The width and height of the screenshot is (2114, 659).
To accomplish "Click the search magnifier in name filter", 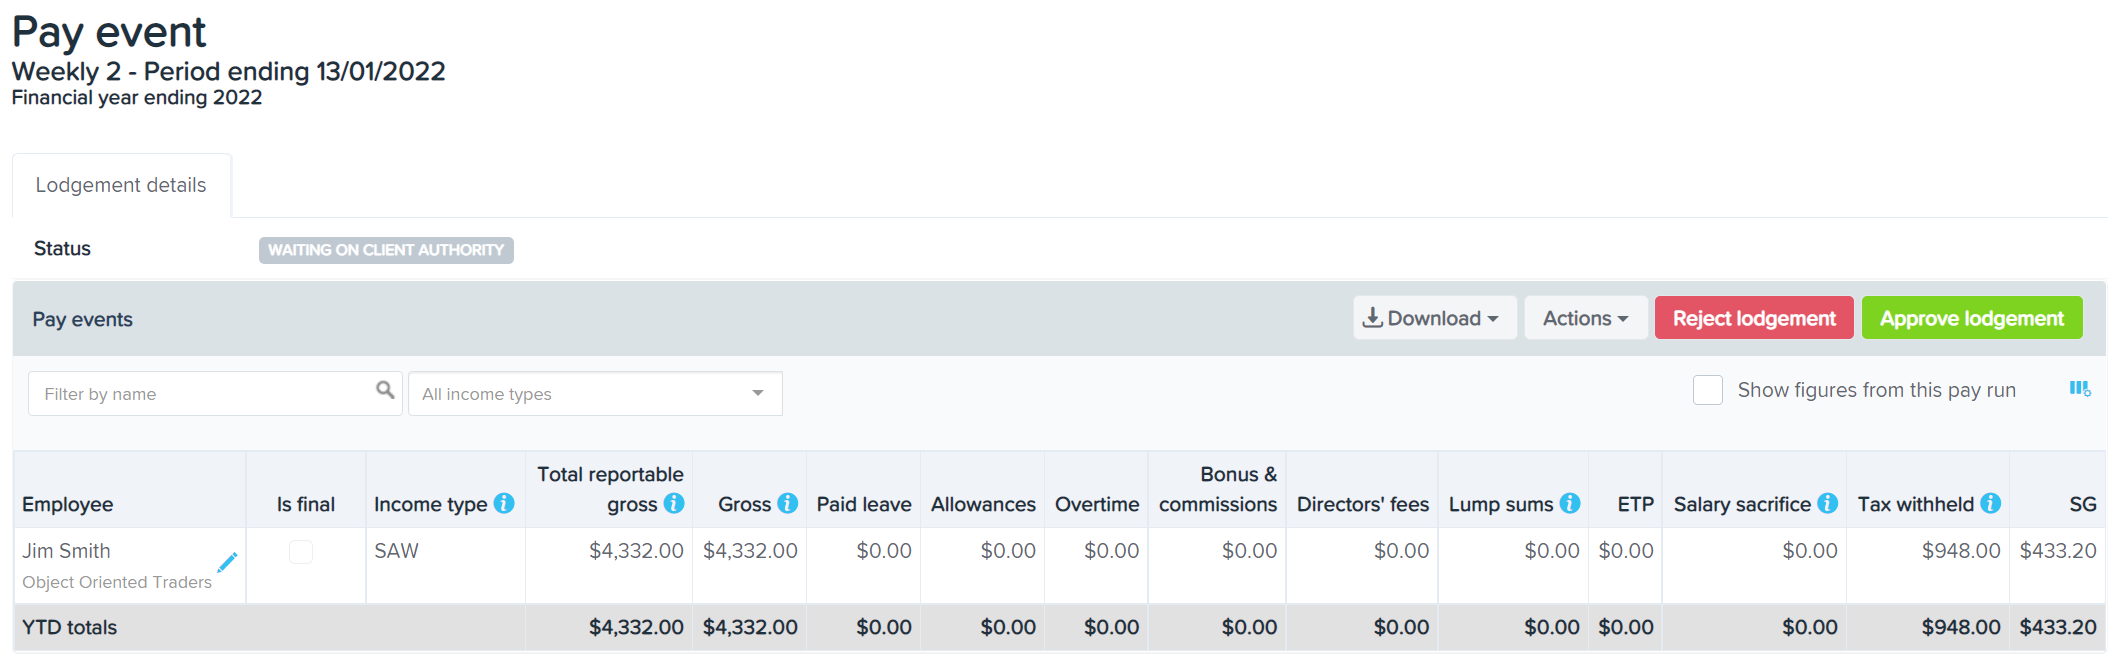I will pyautogui.click(x=385, y=390).
